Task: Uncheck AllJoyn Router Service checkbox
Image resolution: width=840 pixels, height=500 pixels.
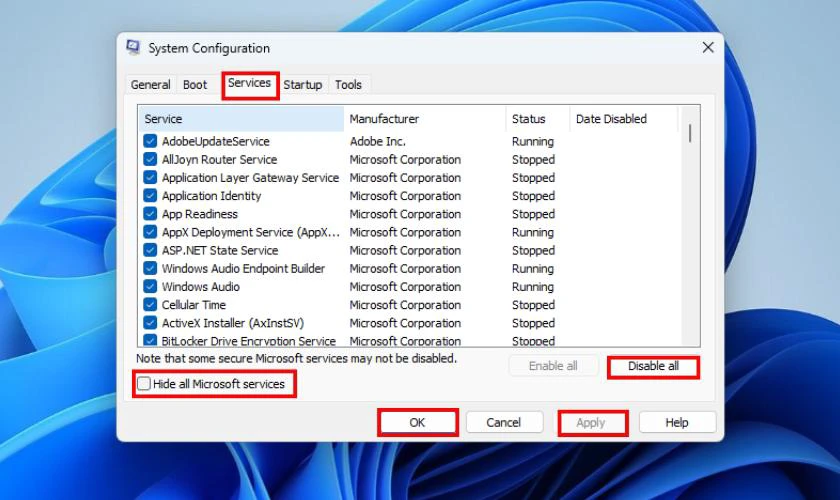Action: click(150, 159)
